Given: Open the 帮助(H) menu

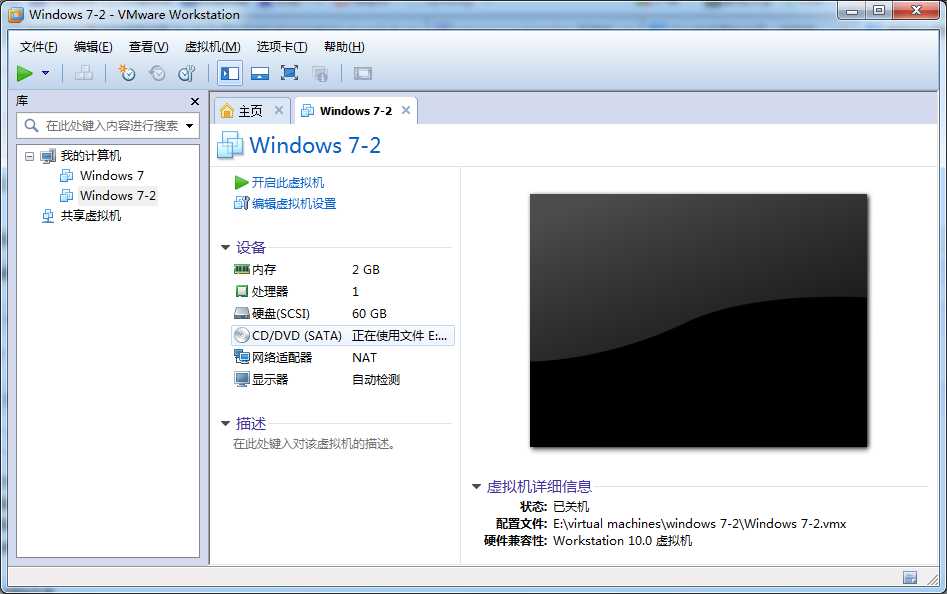Looking at the screenshot, I should pos(344,46).
